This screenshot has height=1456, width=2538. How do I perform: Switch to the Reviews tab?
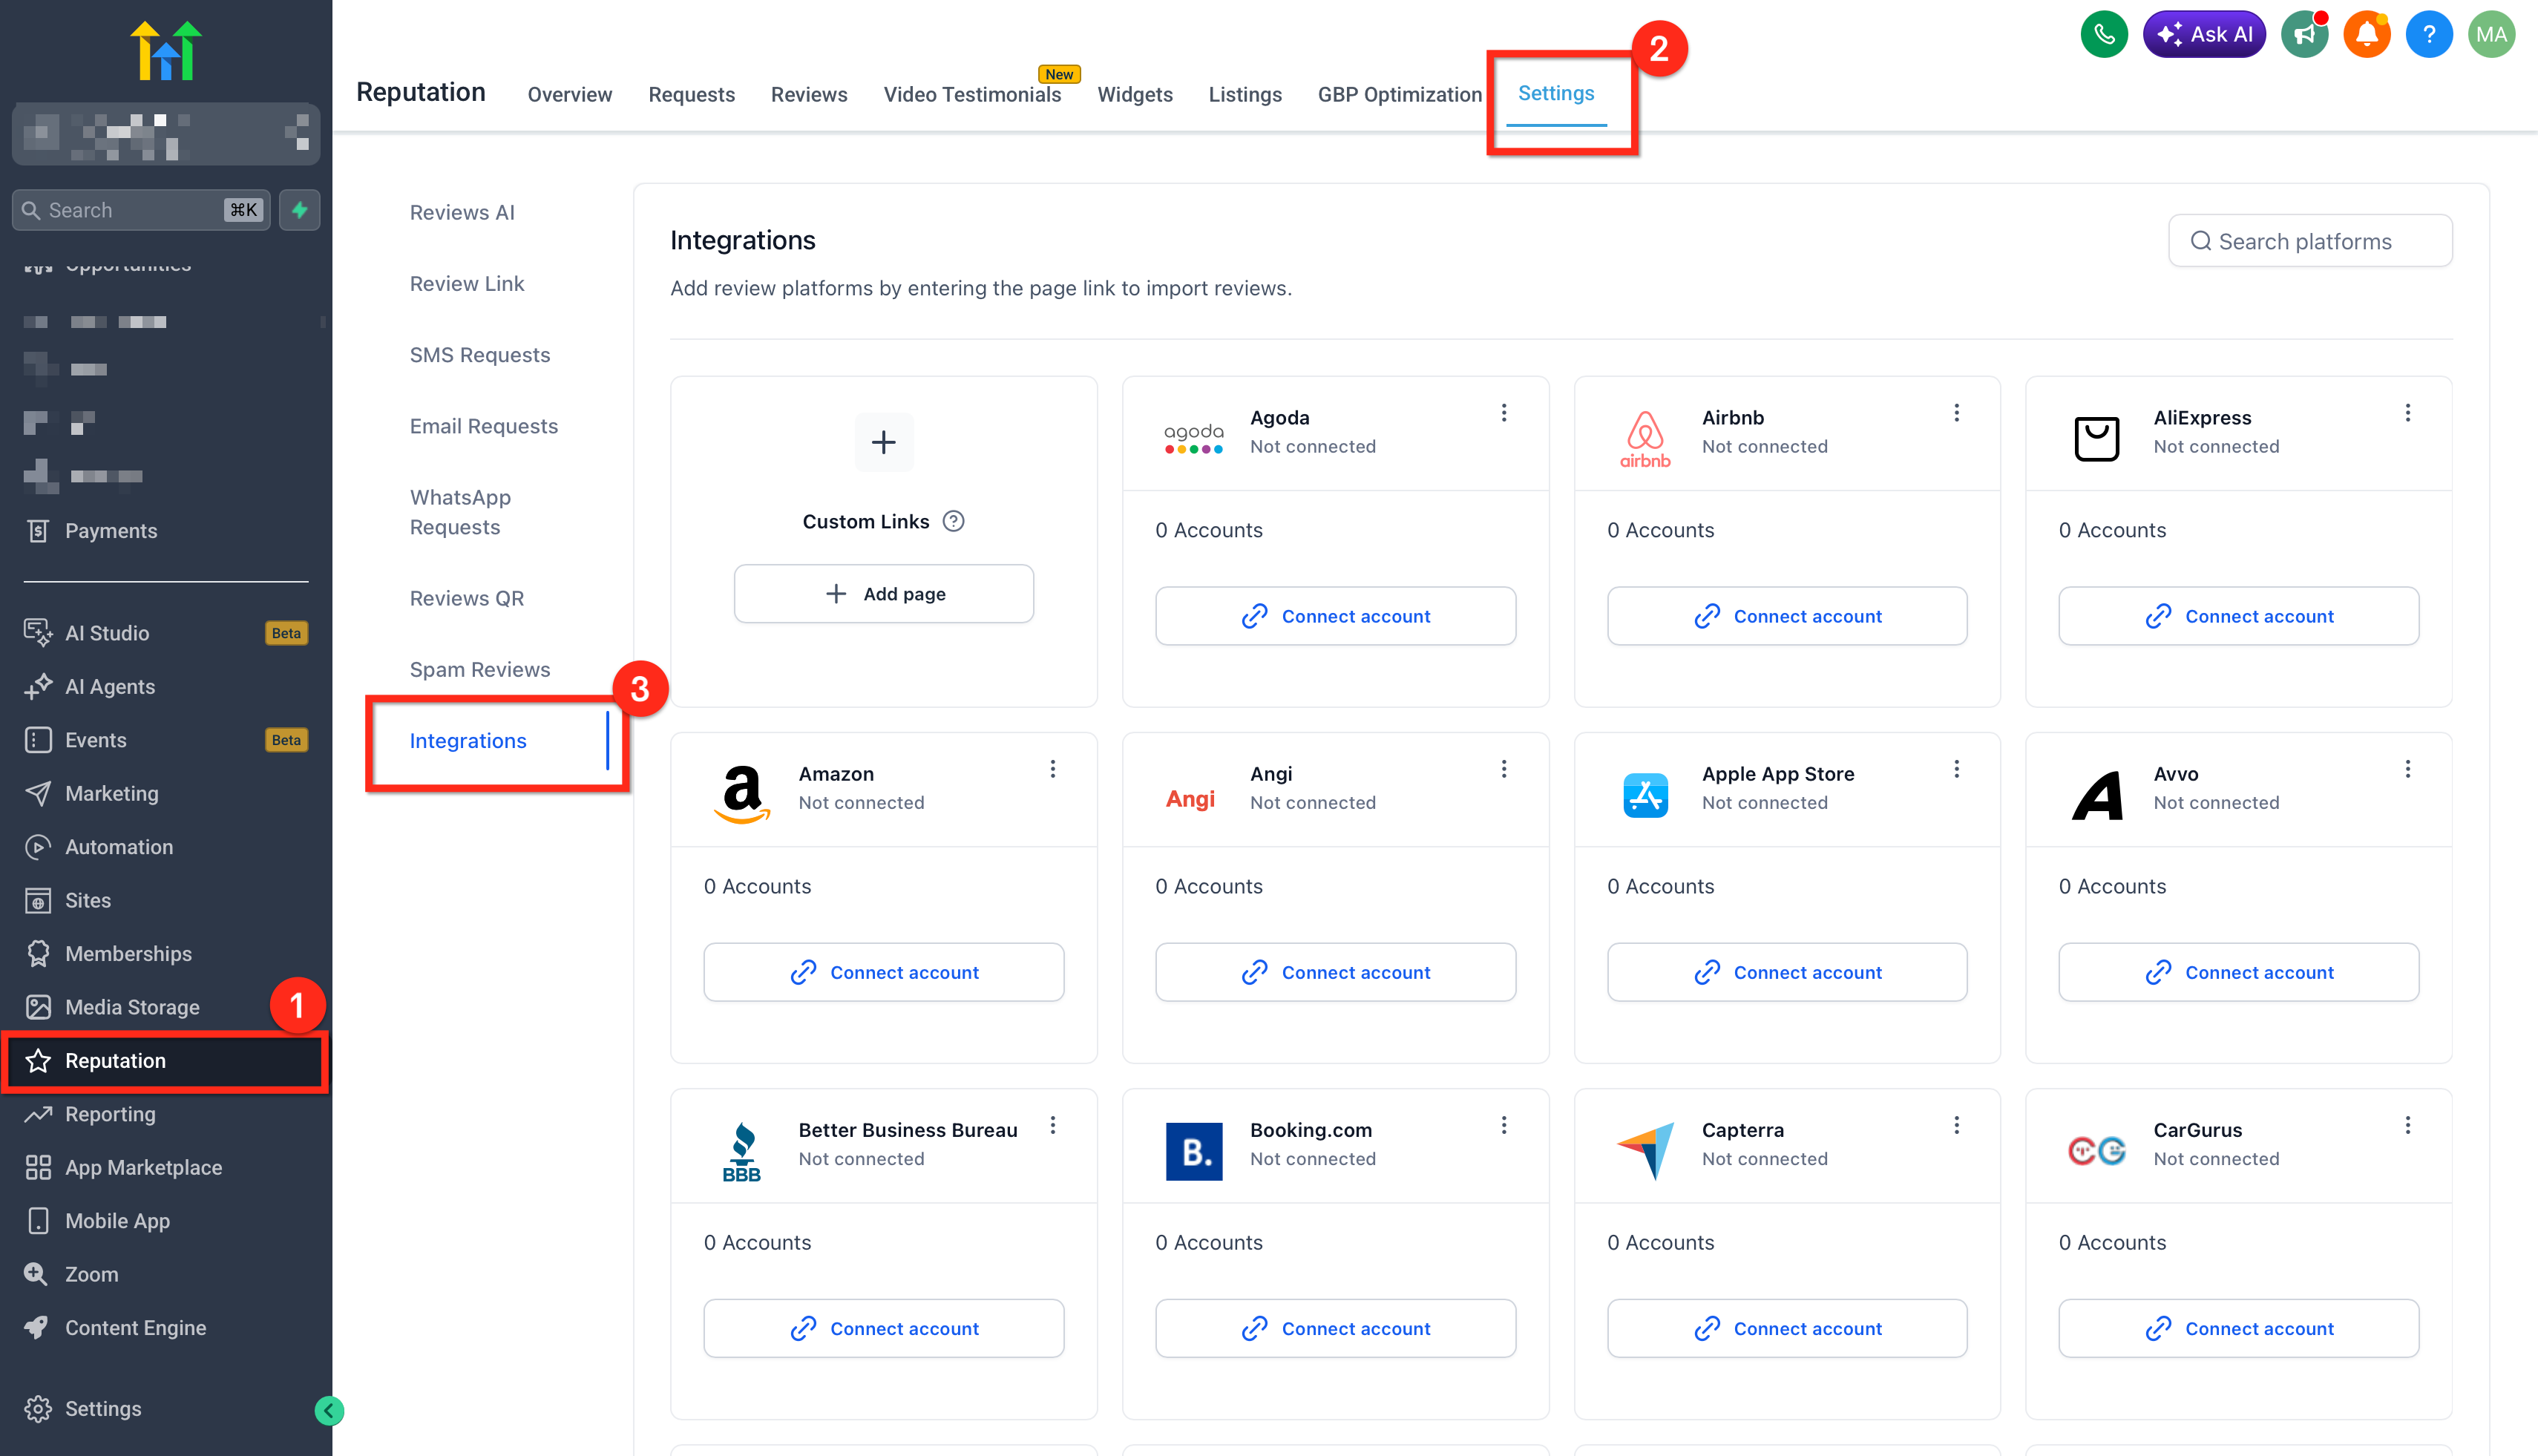pos(809,94)
